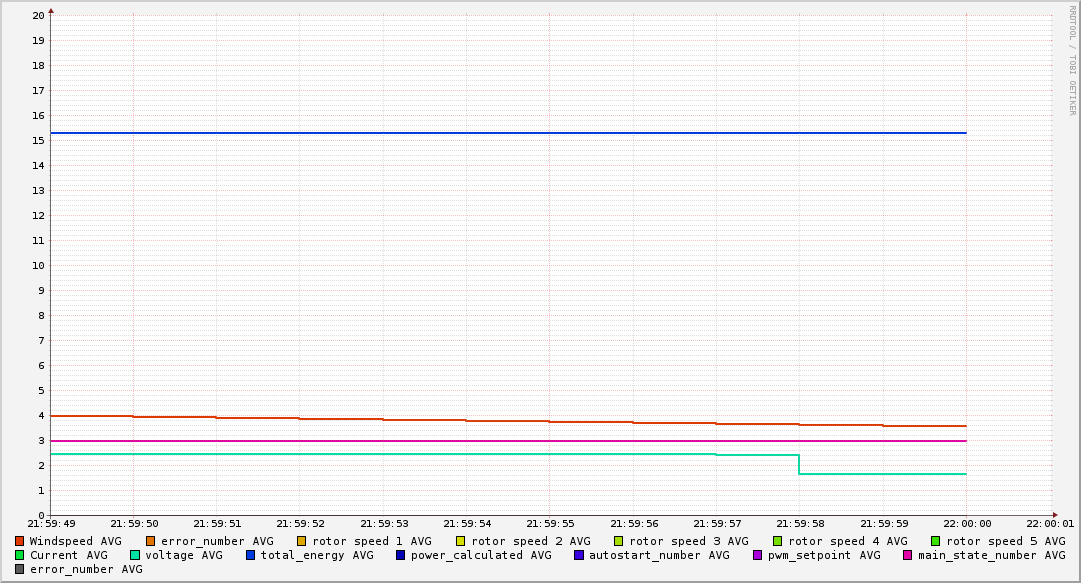Click the 20 label on the y-axis
The width and height of the screenshot is (1081, 583).
(x=38, y=16)
